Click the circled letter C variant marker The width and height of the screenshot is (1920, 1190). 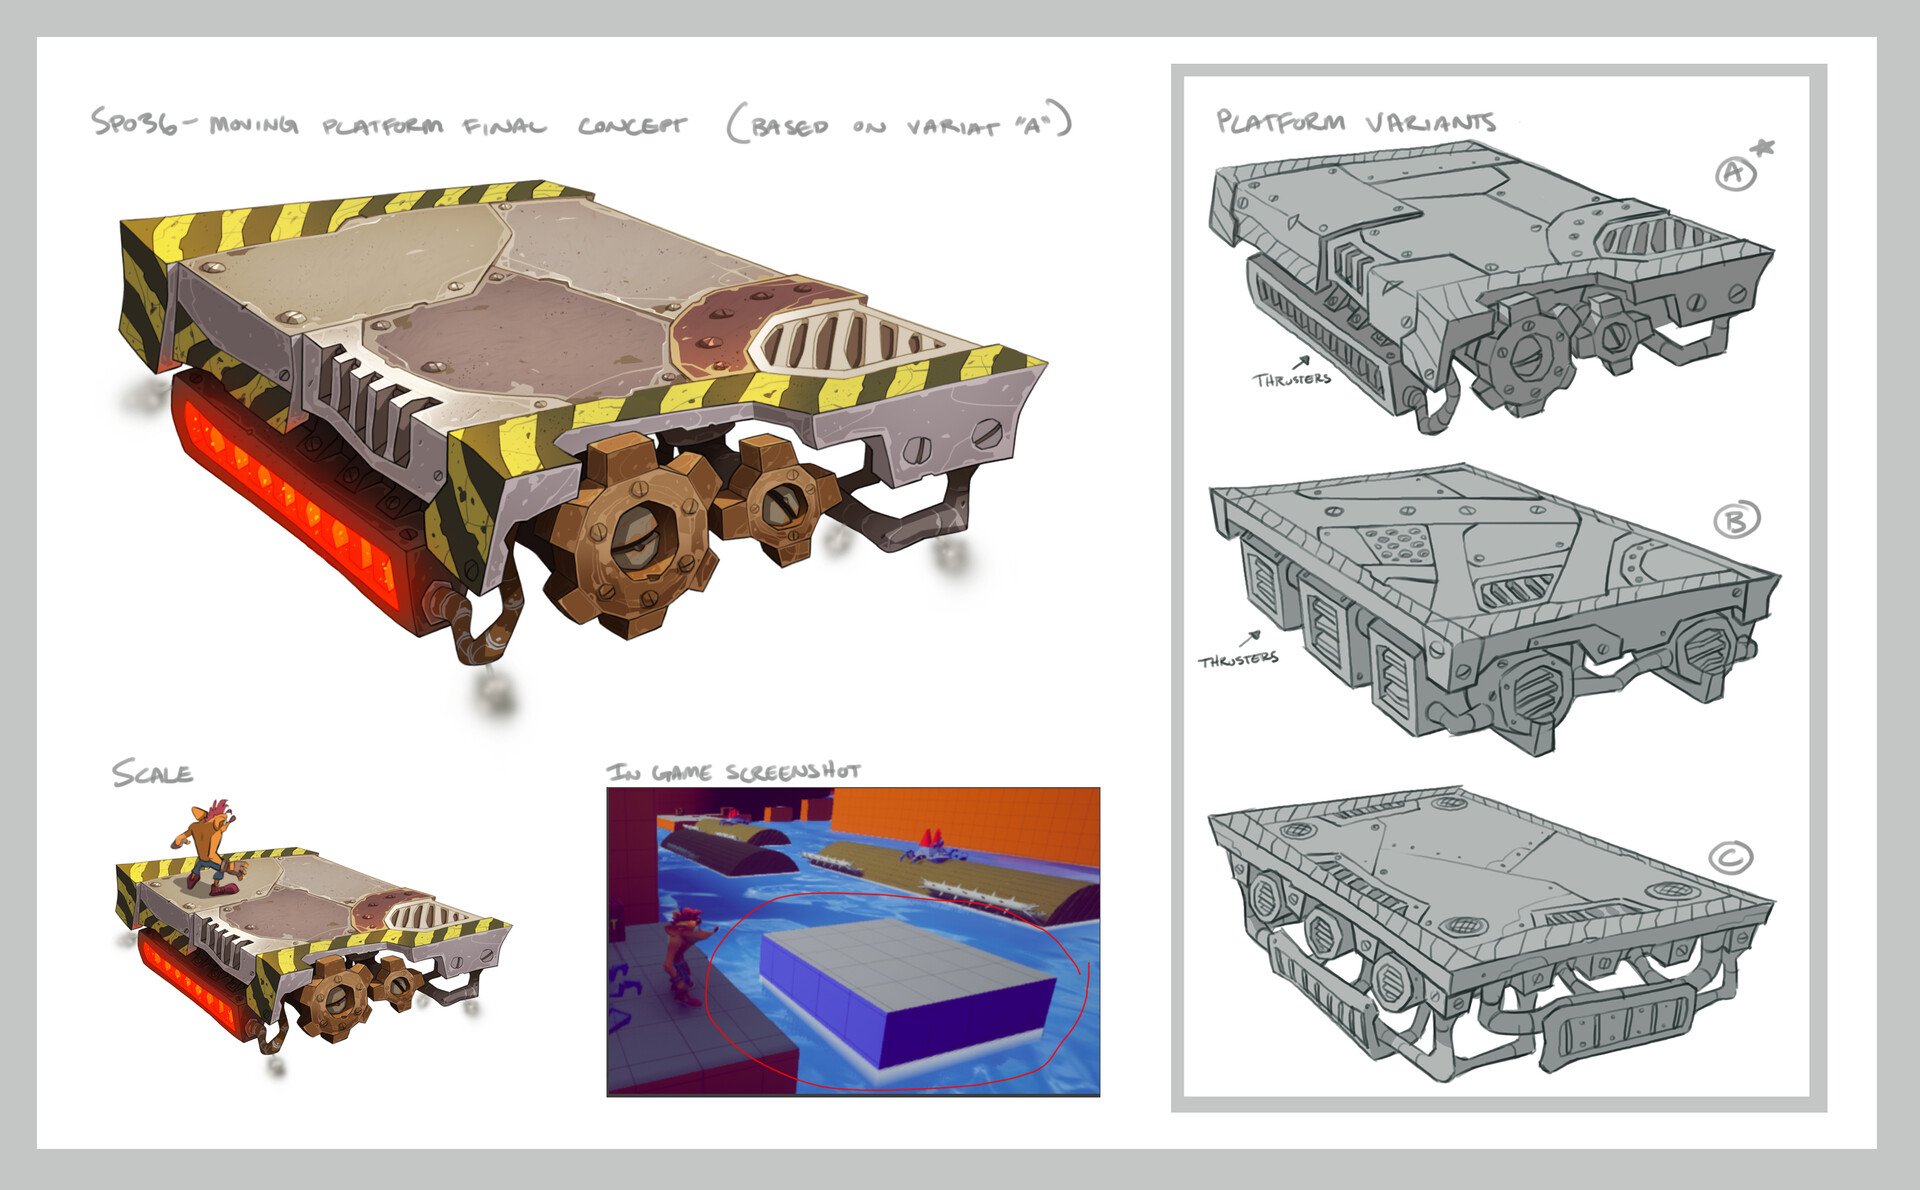point(1730,858)
